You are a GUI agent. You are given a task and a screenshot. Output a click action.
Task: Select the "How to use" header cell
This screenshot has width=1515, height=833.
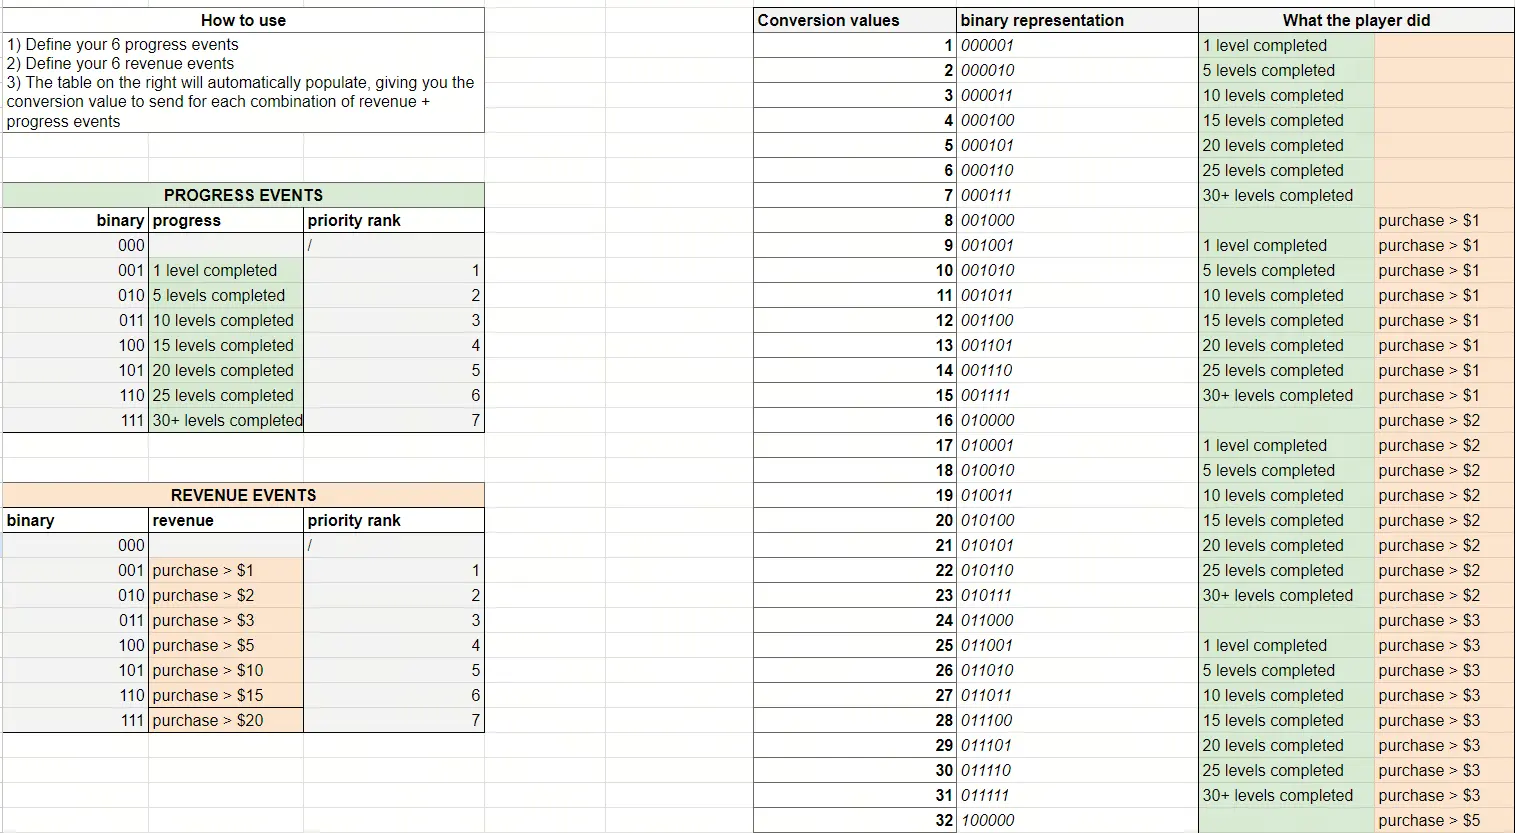(x=243, y=20)
